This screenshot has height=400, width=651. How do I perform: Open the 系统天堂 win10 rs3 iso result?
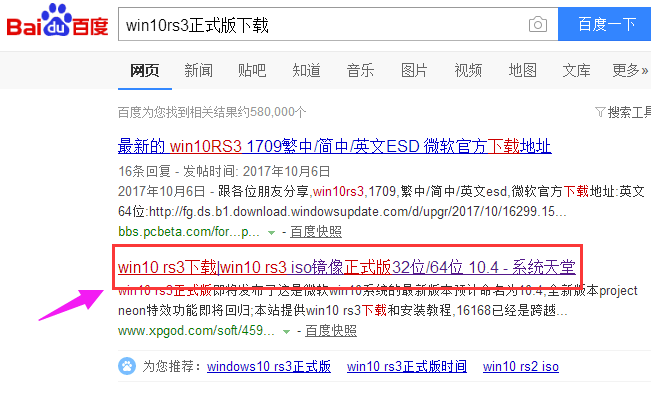(x=346, y=267)
